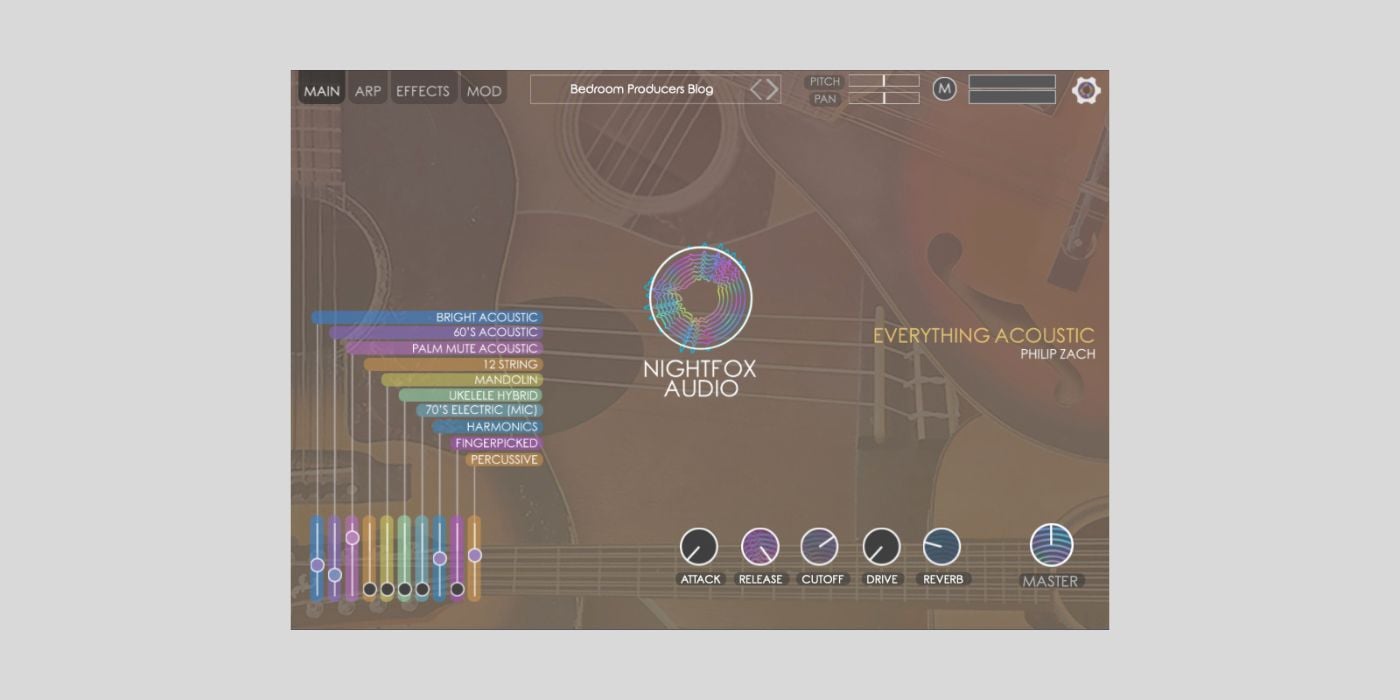Open the EFFECTS tab
This screenshot has height=700, width=1400.
423,91
